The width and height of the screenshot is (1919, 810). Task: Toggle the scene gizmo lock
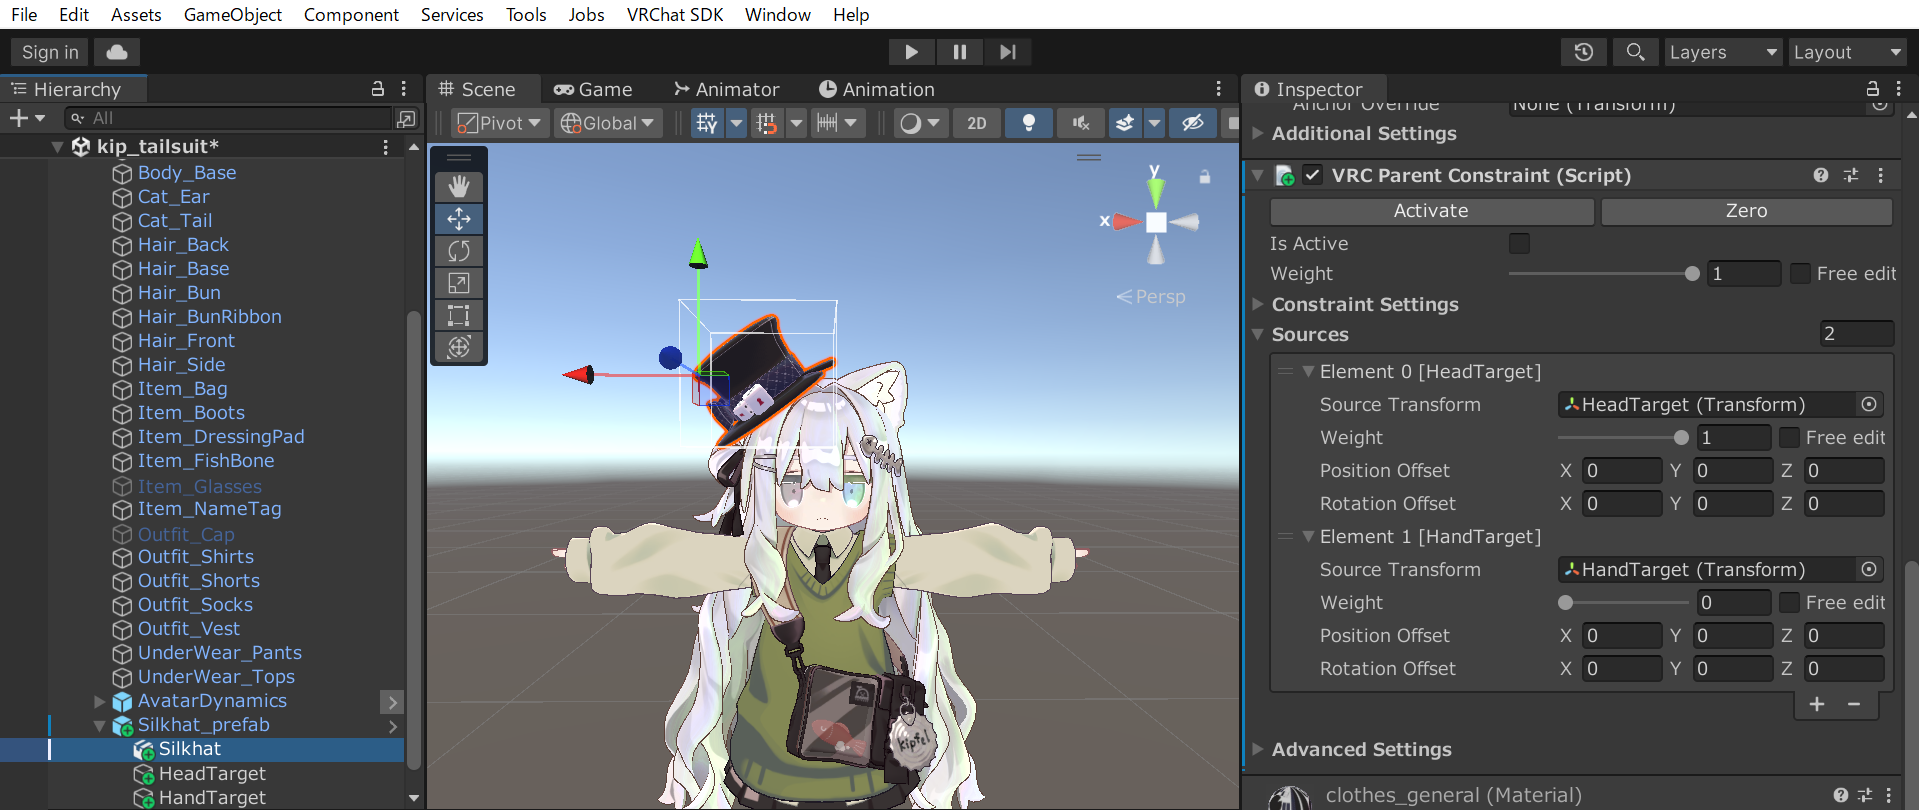(x=1205, y=177)
